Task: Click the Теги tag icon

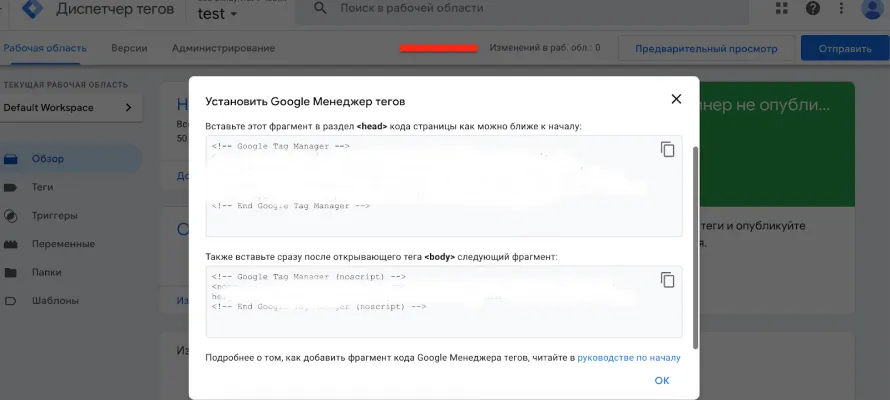Action: [x=10, y=187]
